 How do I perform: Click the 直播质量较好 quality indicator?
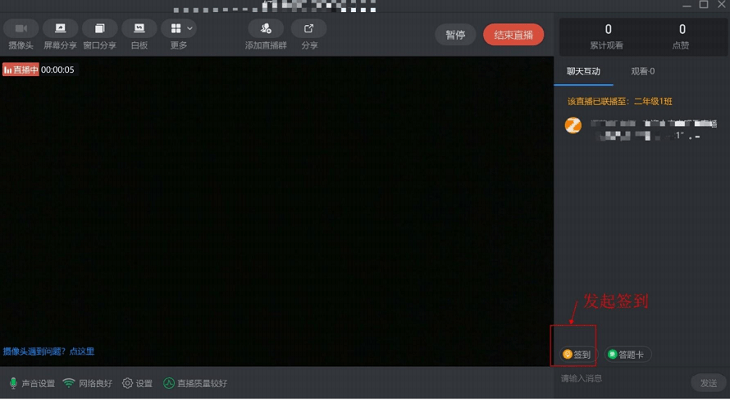pyautogui.click(x=195, y=383)
